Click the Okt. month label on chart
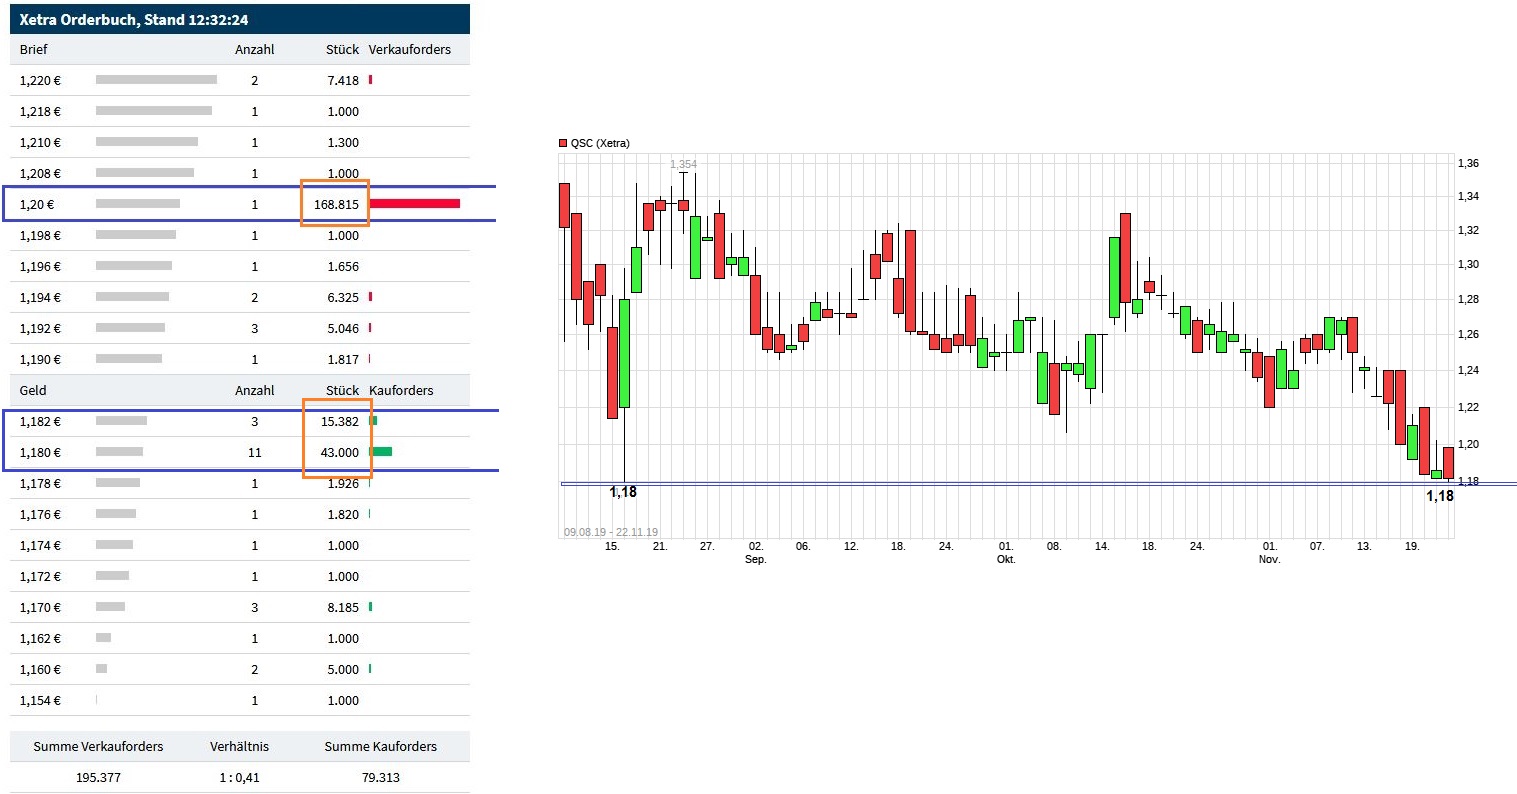The image size is (1517, 794). pyautogui.click(x=1006, y=559)
